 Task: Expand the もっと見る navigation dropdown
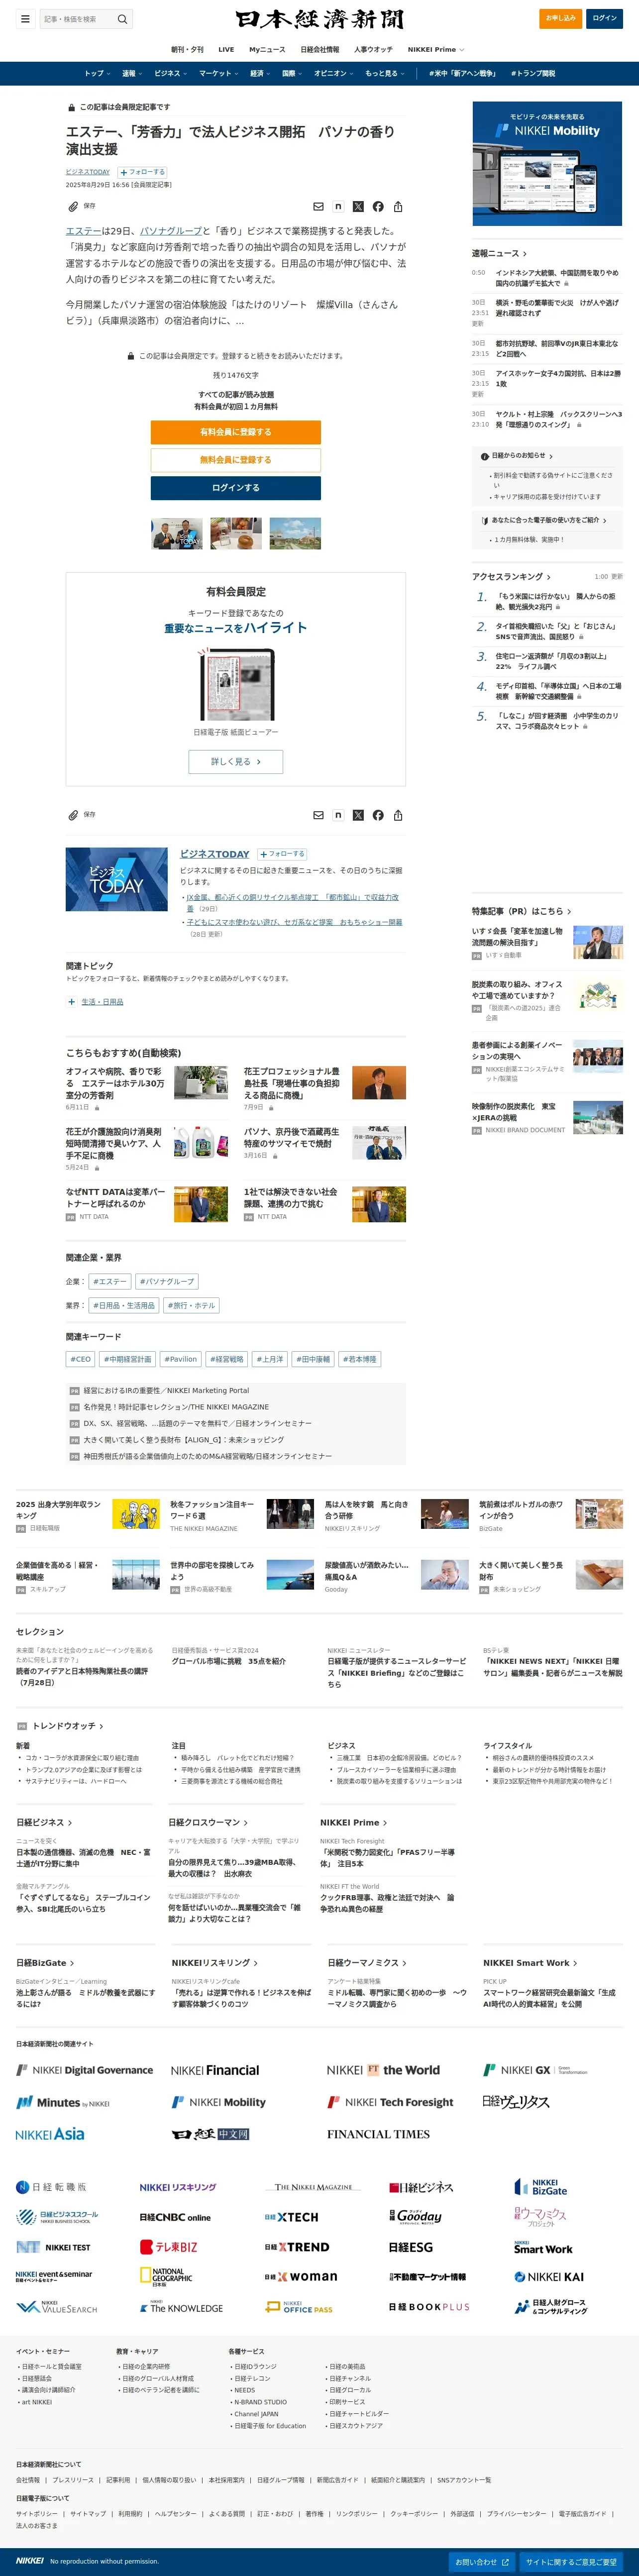coord(385,74)
